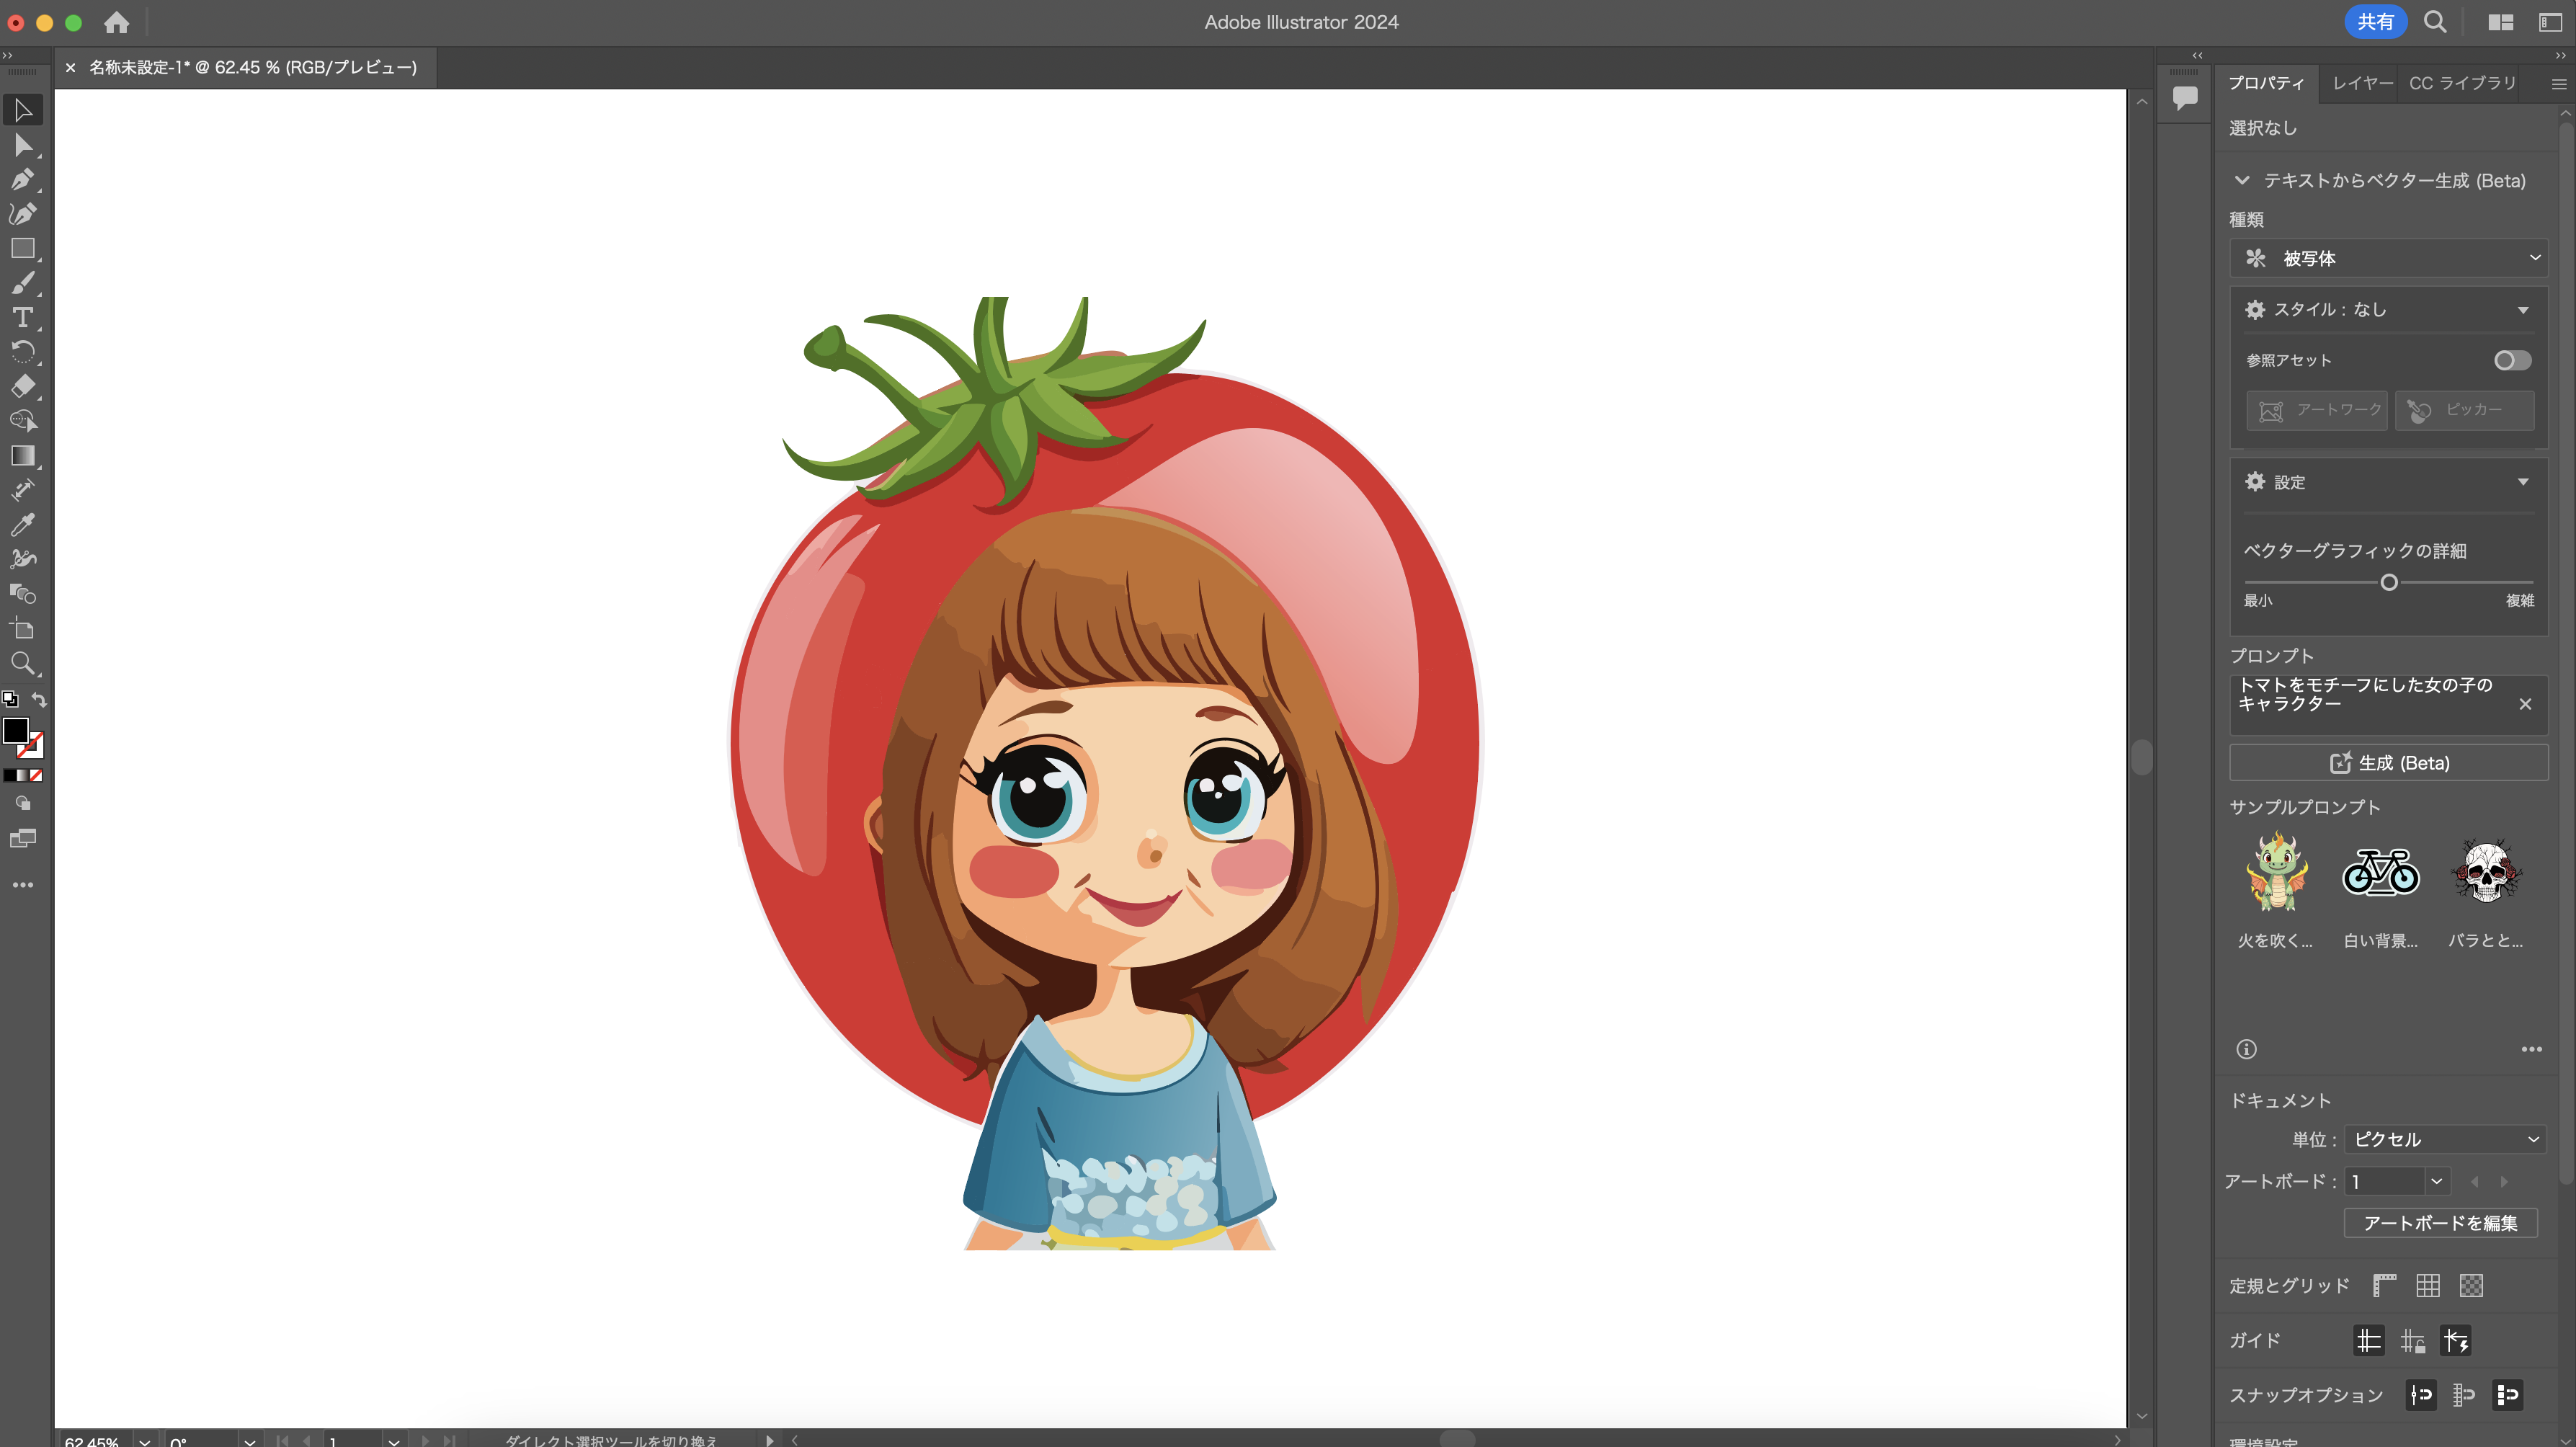Select the Pen tool

point(23,180)
